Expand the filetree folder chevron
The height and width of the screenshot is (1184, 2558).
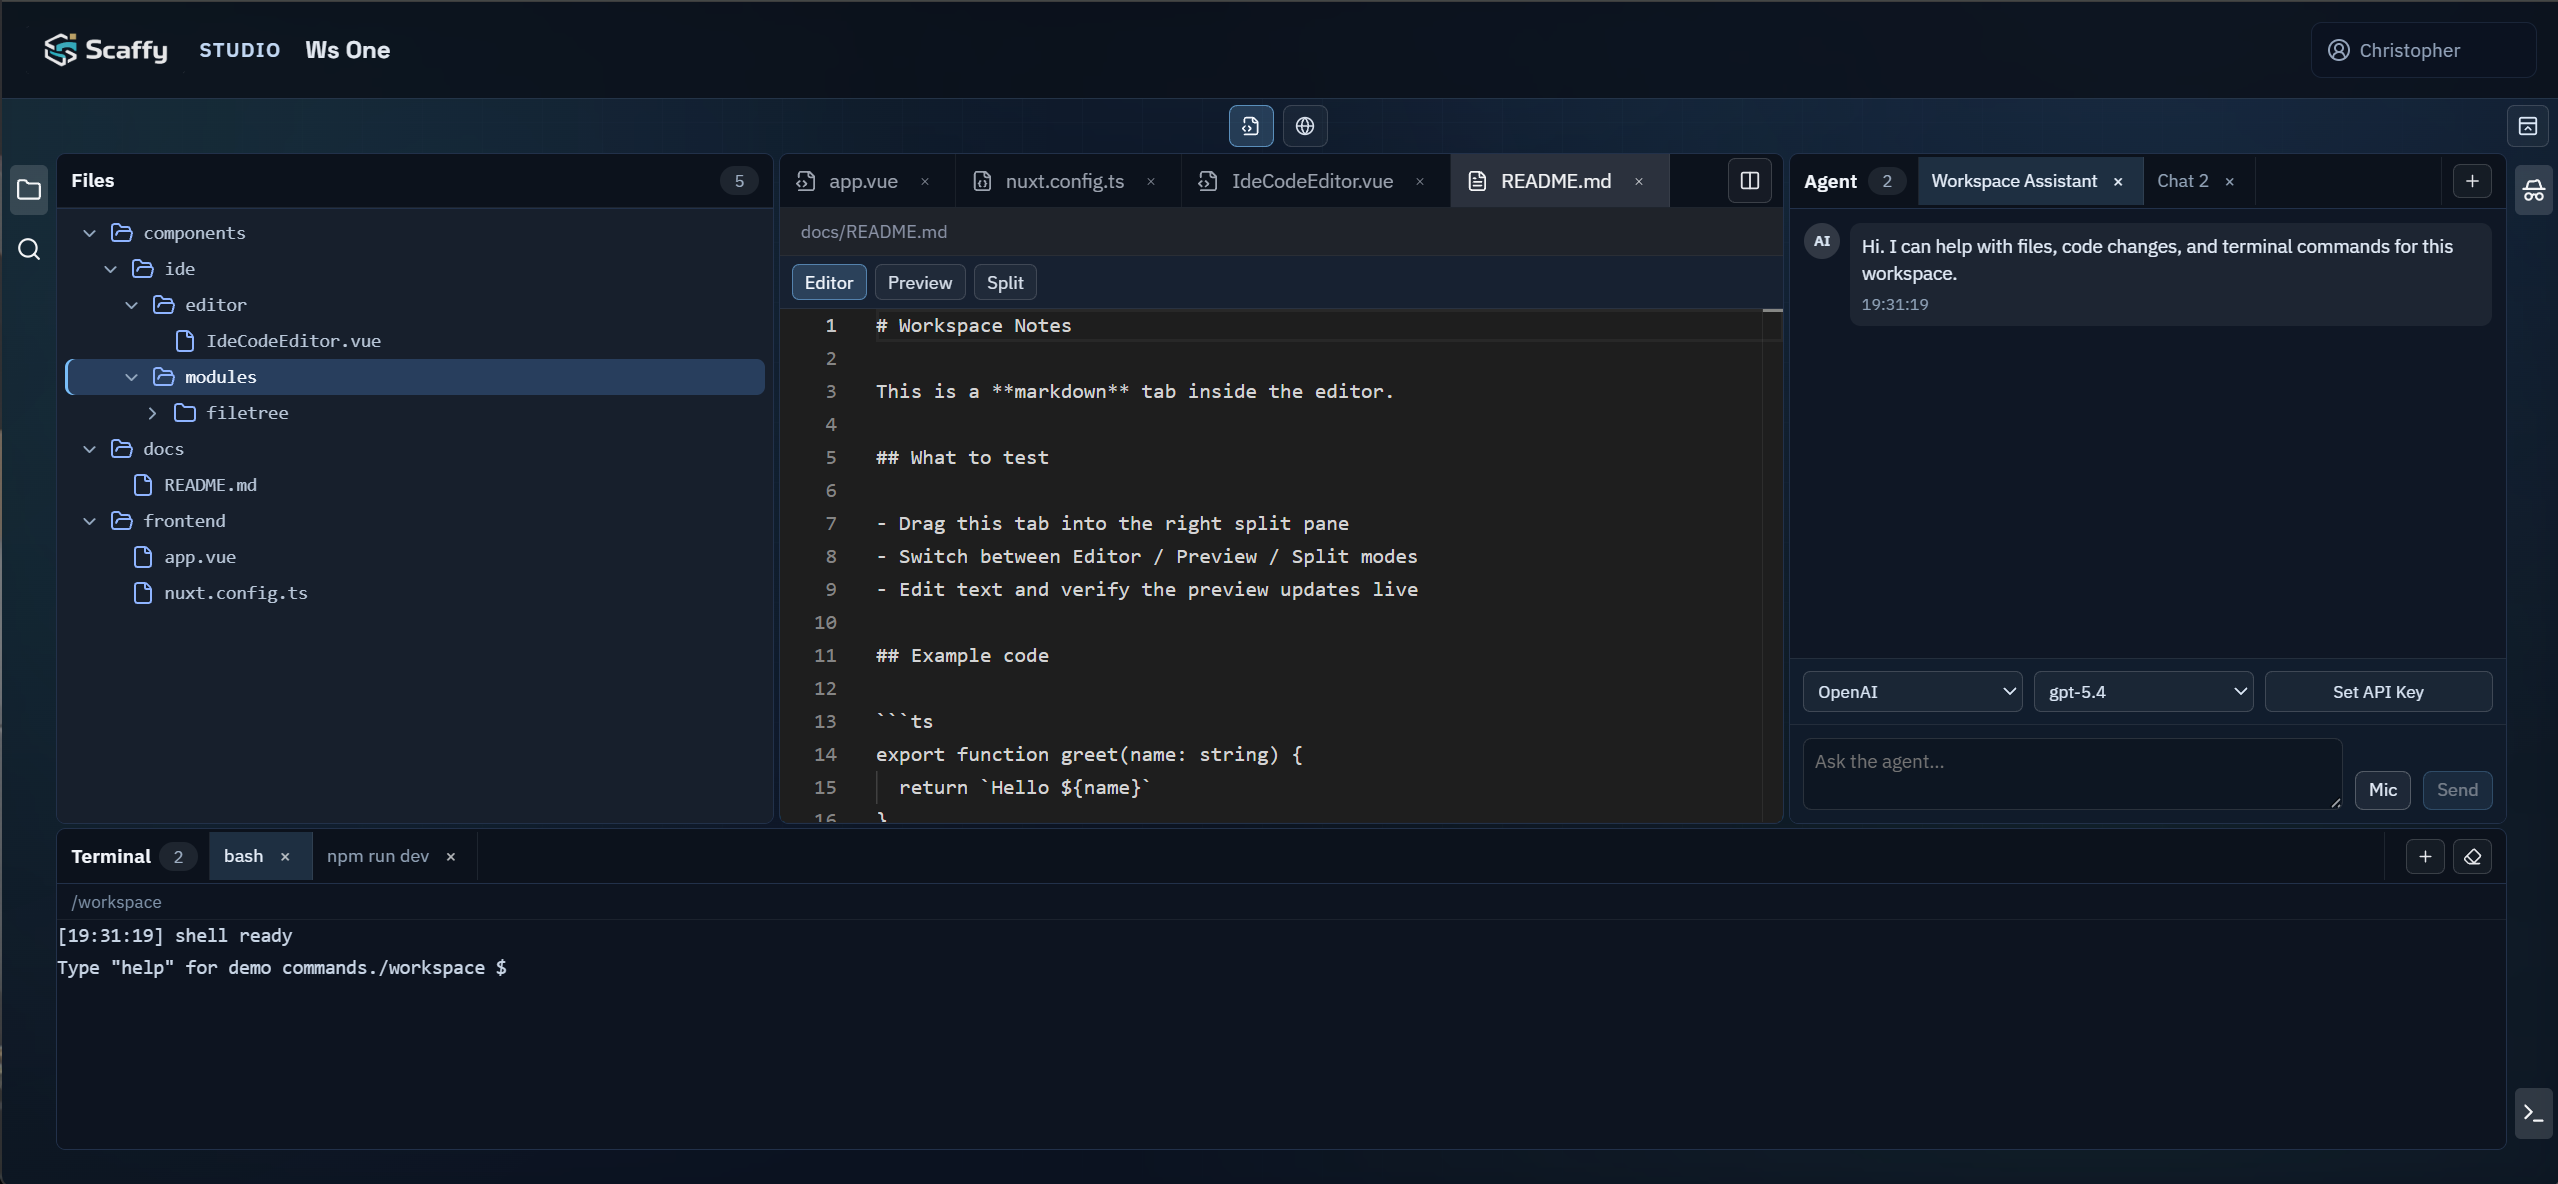click(x=153, y=413)
